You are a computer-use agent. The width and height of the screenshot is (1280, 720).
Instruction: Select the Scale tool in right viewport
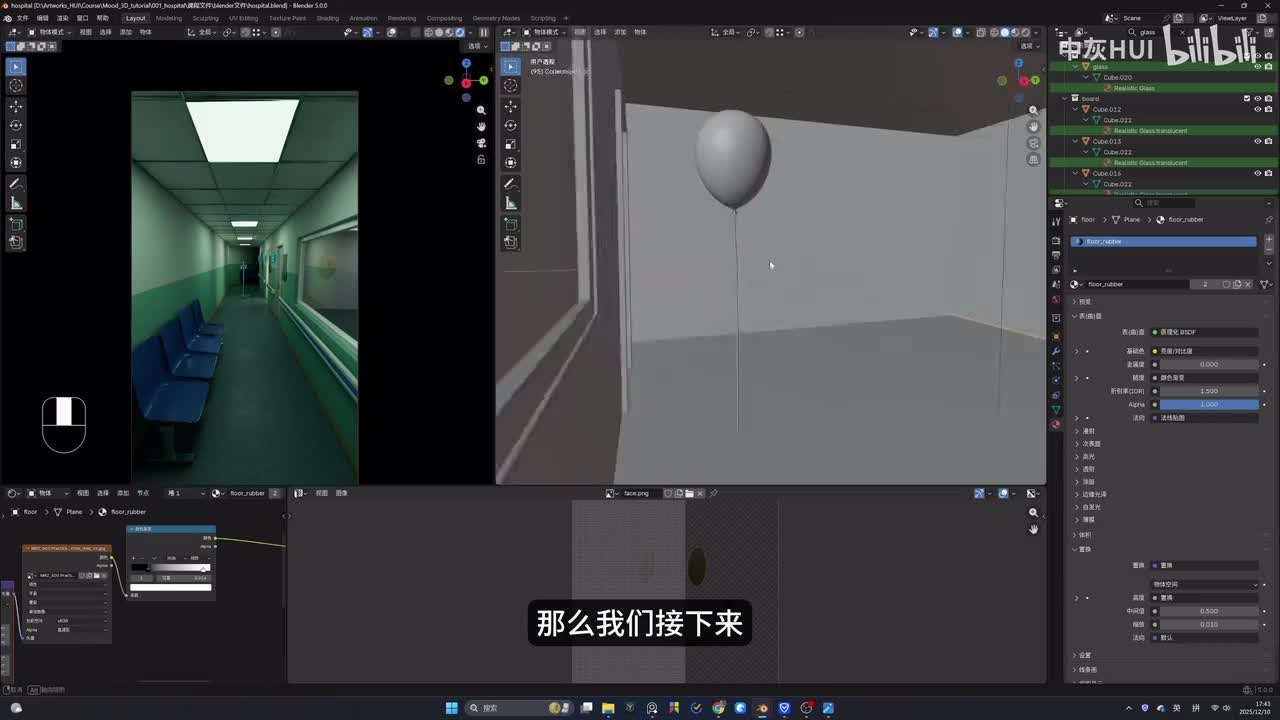[x=511, y=144]
